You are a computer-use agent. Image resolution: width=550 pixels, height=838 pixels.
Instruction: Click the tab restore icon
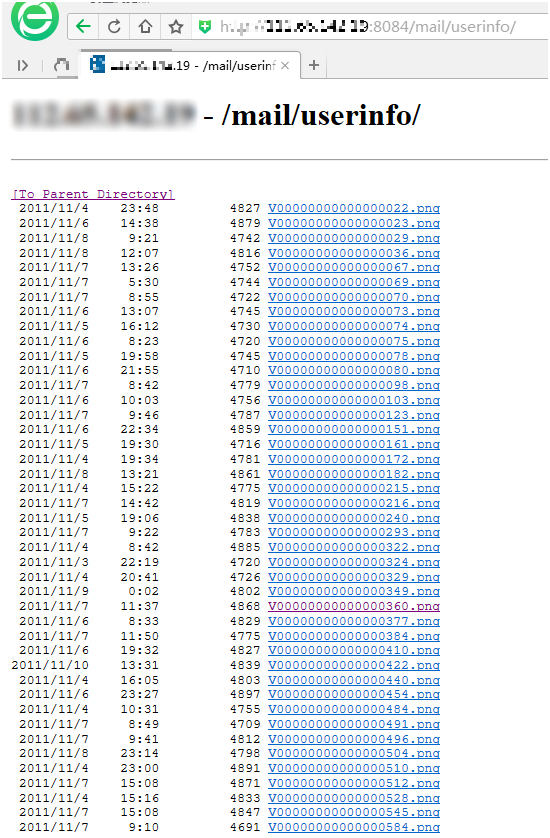point(61,65)
